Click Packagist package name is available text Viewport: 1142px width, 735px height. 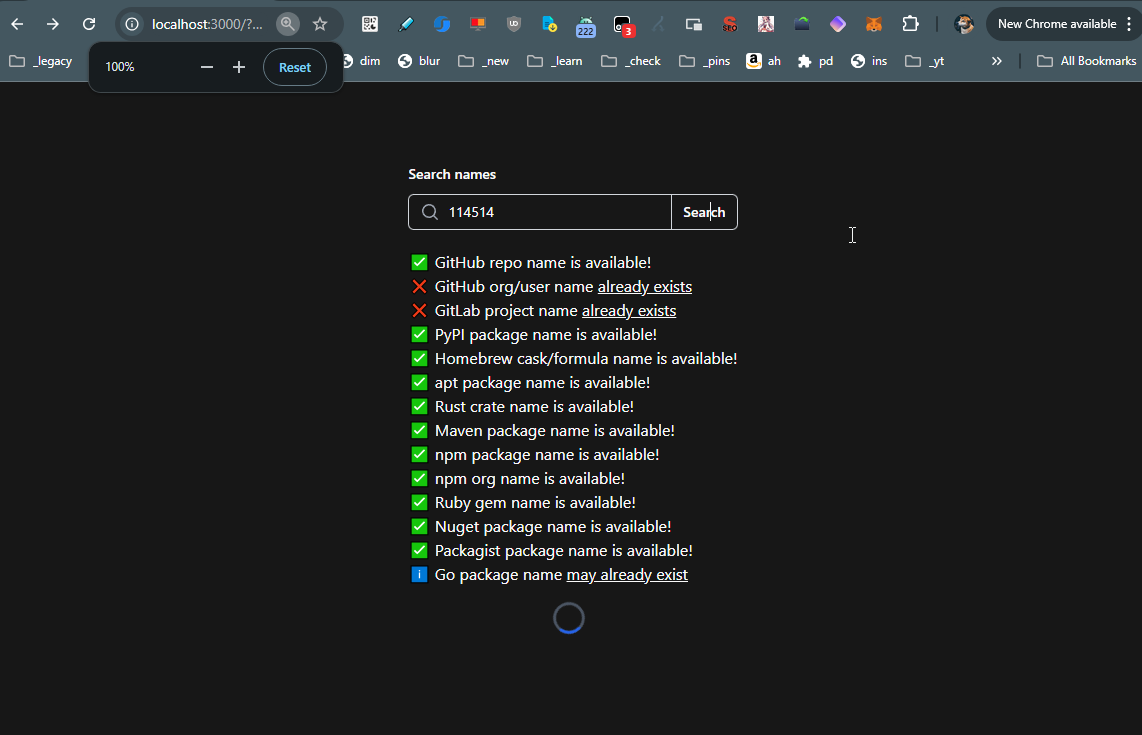click(564, 551)
